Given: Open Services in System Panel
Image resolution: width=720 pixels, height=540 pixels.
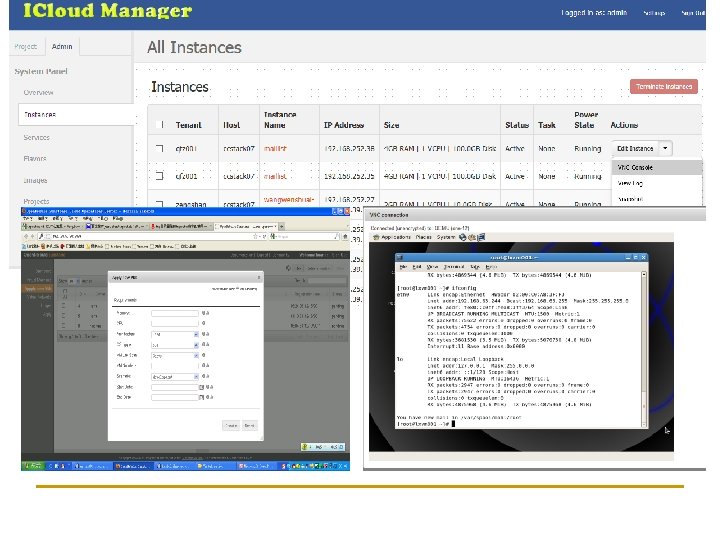Looking at the screenshot, I should [37, 137].
